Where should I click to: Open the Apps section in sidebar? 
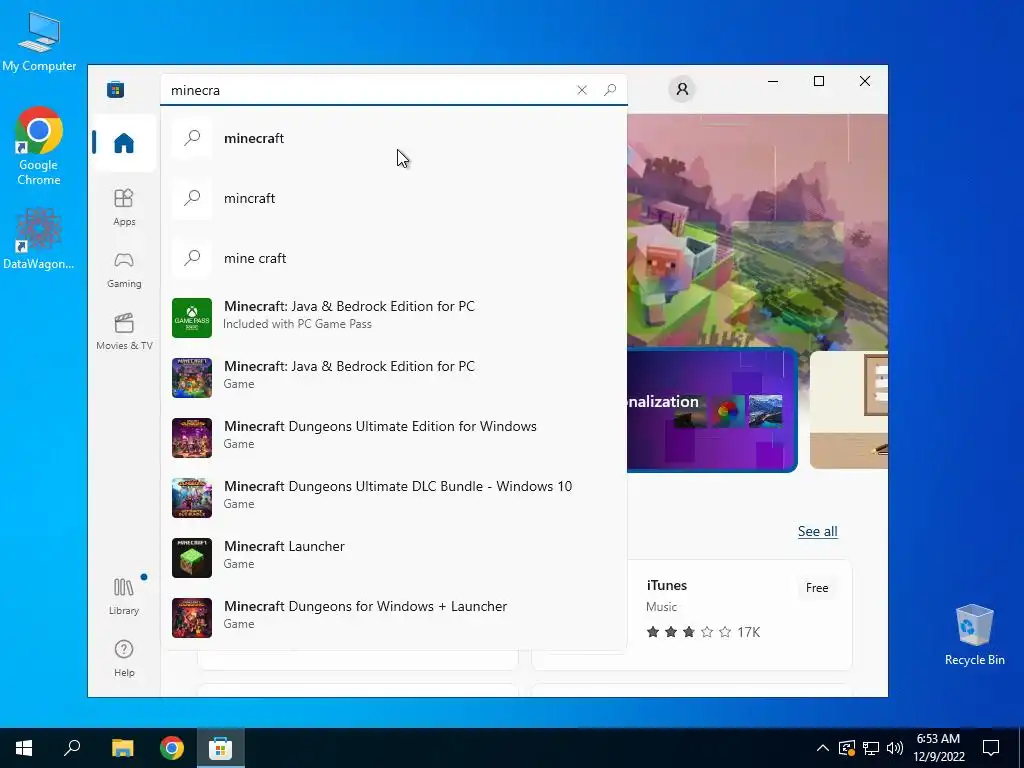tap(123, 207)
